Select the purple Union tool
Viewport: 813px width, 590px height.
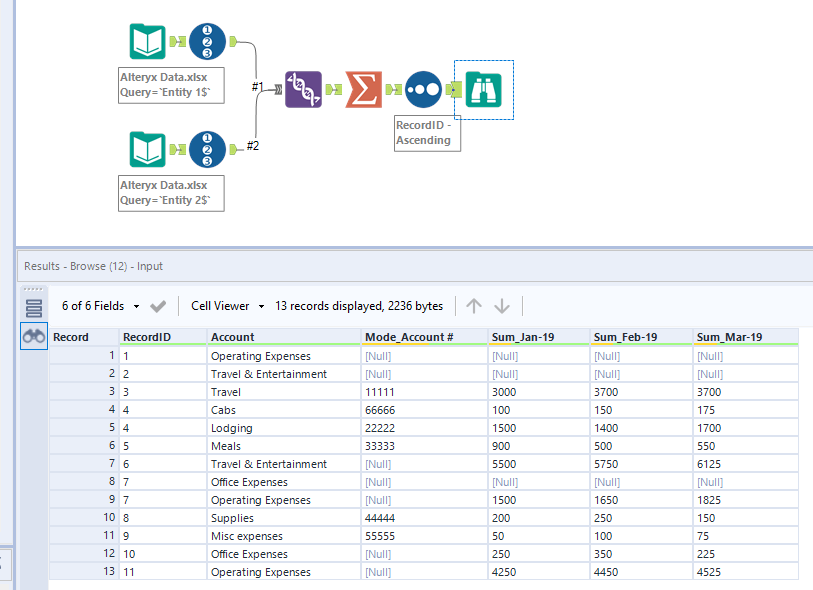click(303, 89)
